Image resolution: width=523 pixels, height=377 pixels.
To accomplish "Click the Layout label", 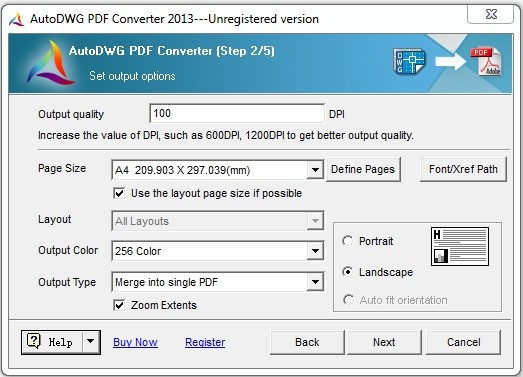I will (55, 219).
